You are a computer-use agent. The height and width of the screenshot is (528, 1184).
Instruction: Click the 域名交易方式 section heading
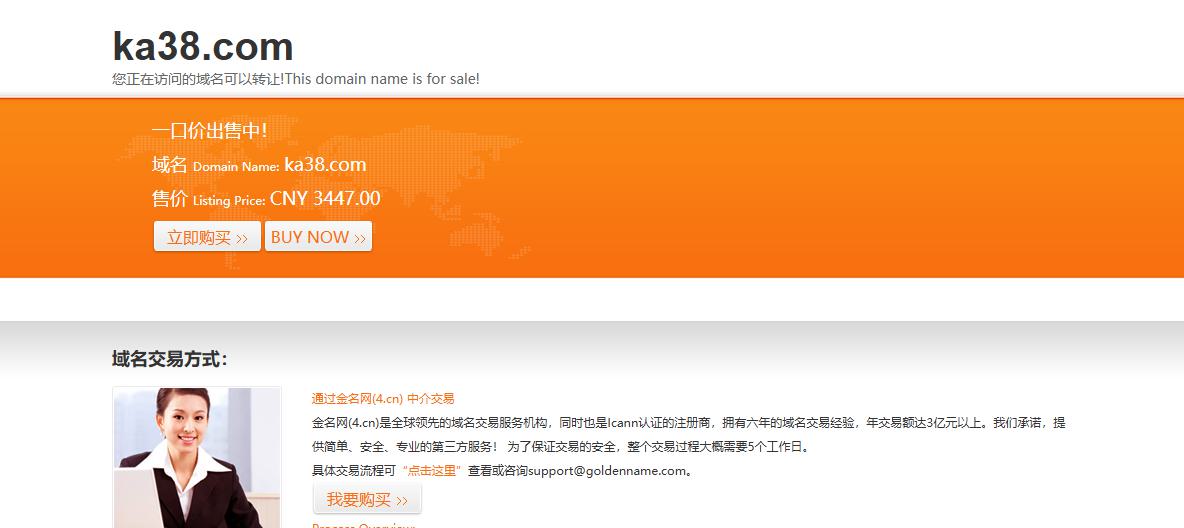pos(170,360)
